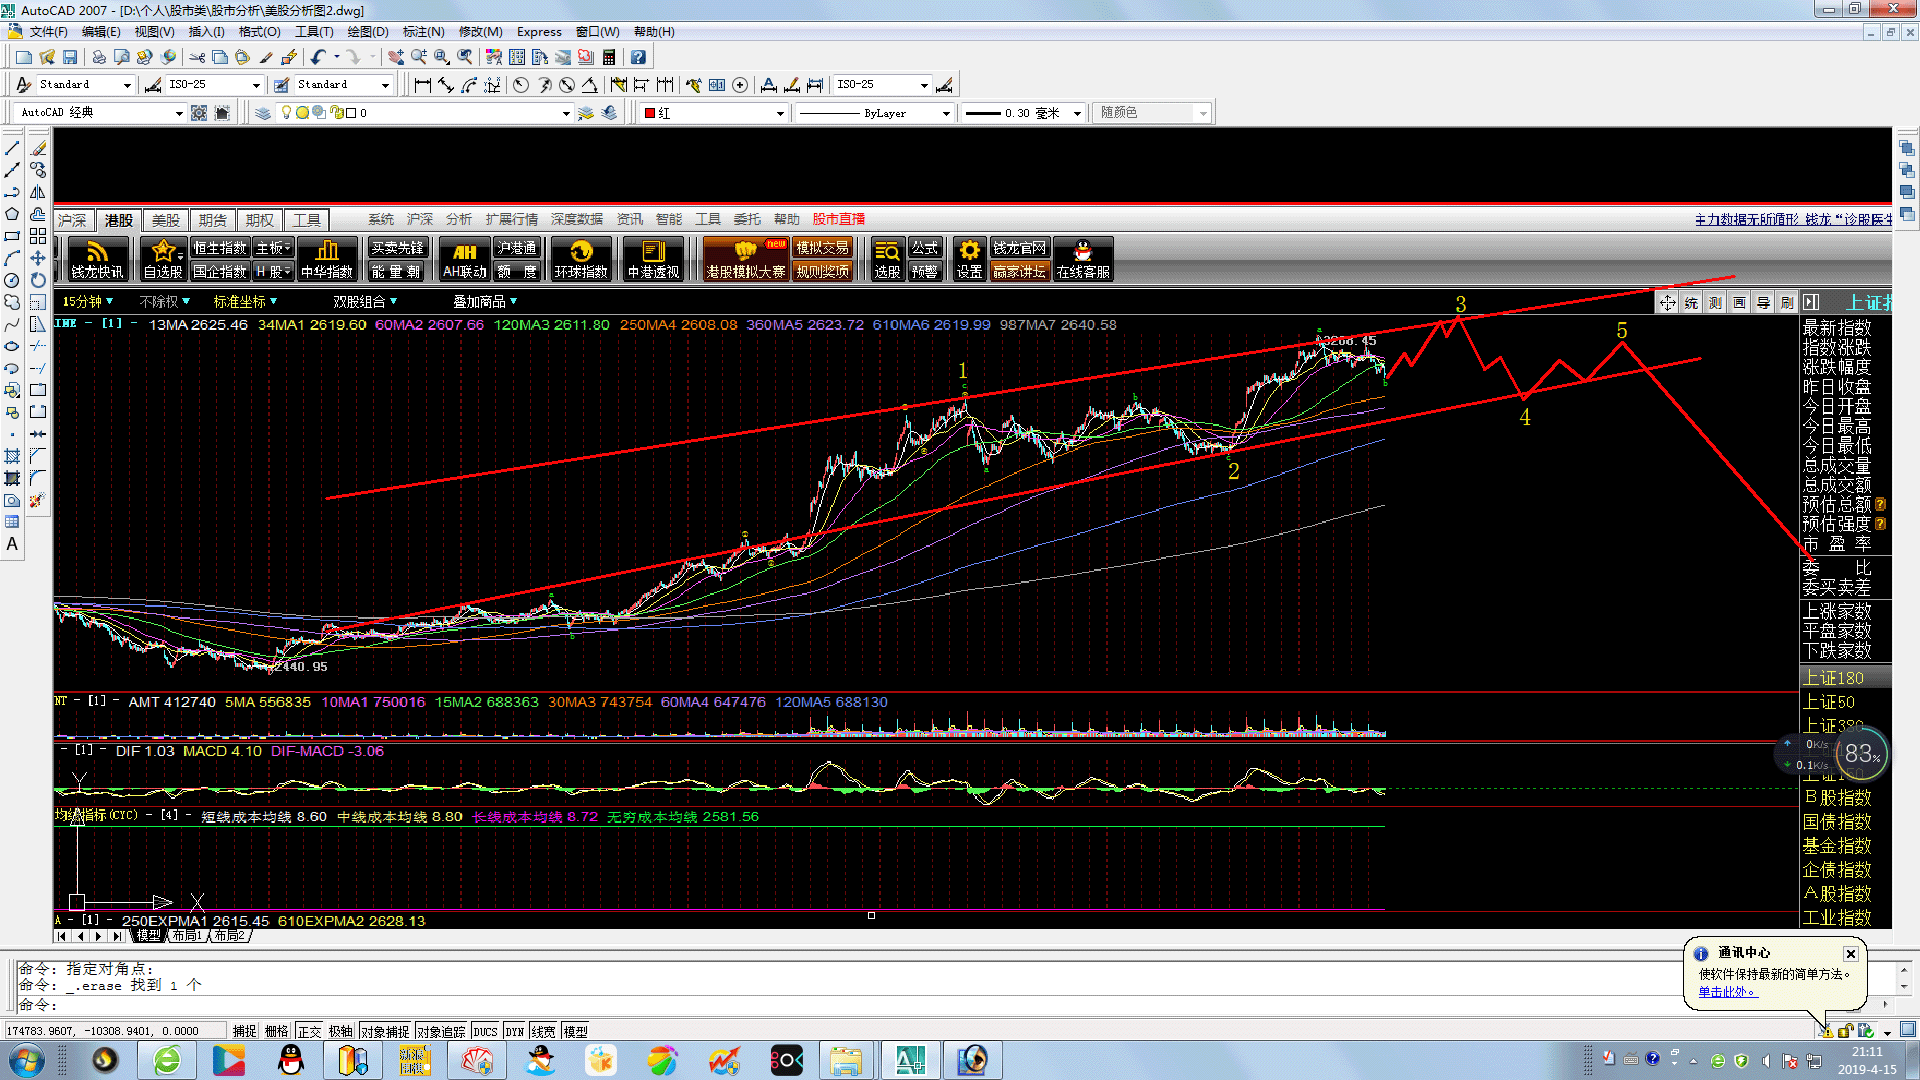Open the 标准坐标 dropdown
This screenshot has width=1920, height=1080.
click(x=245, y=302)
